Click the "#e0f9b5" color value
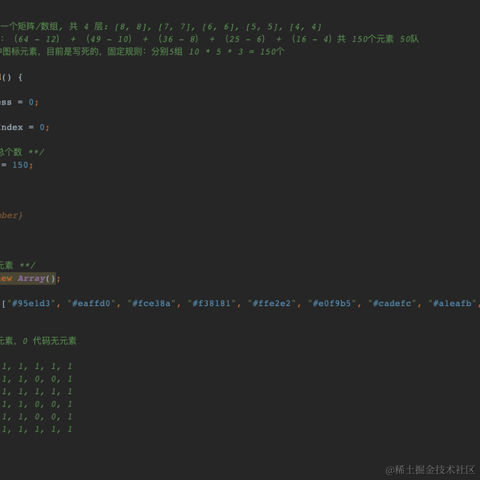This screenshot has height=480, width=480. point(332,303)
